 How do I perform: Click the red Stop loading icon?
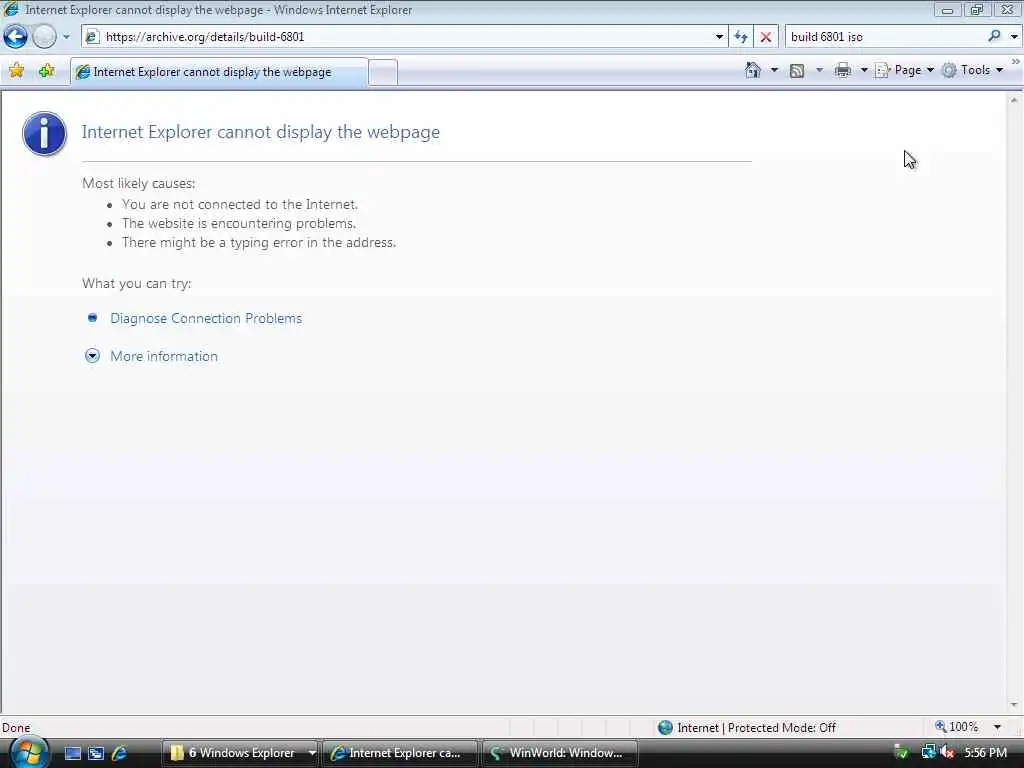[766, 37]
